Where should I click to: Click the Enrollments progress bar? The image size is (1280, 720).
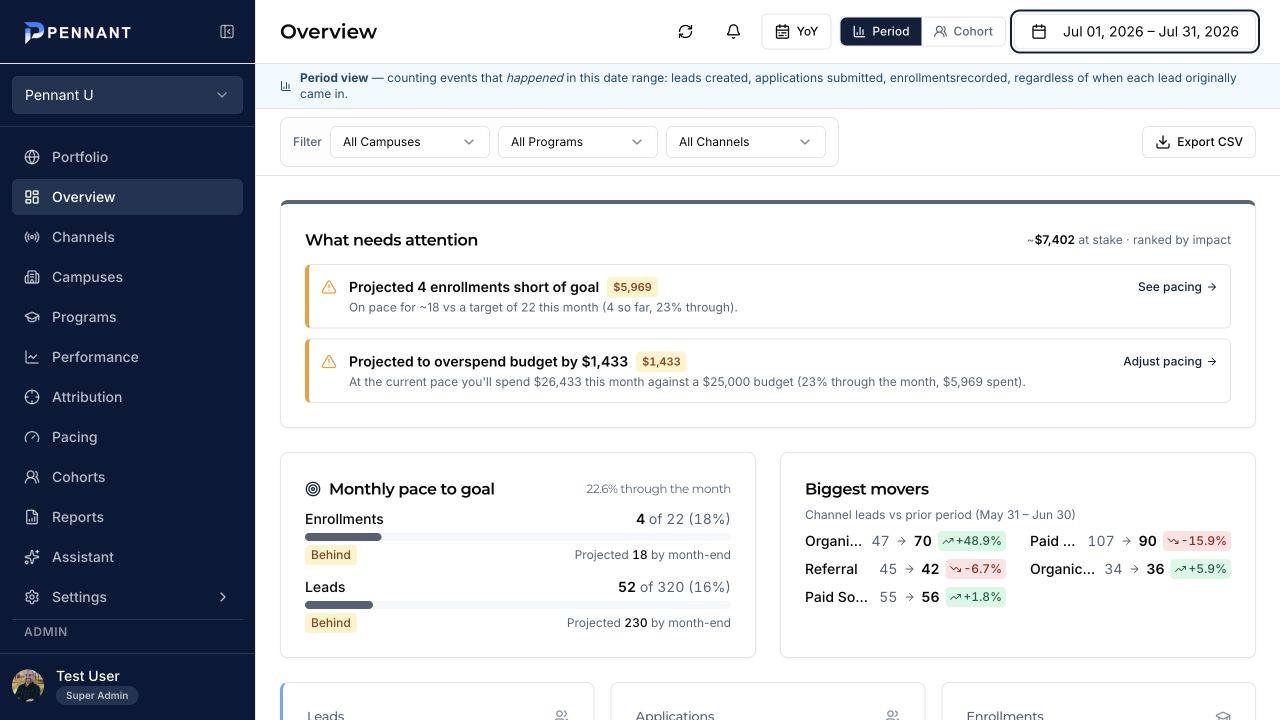coord(518,537)
